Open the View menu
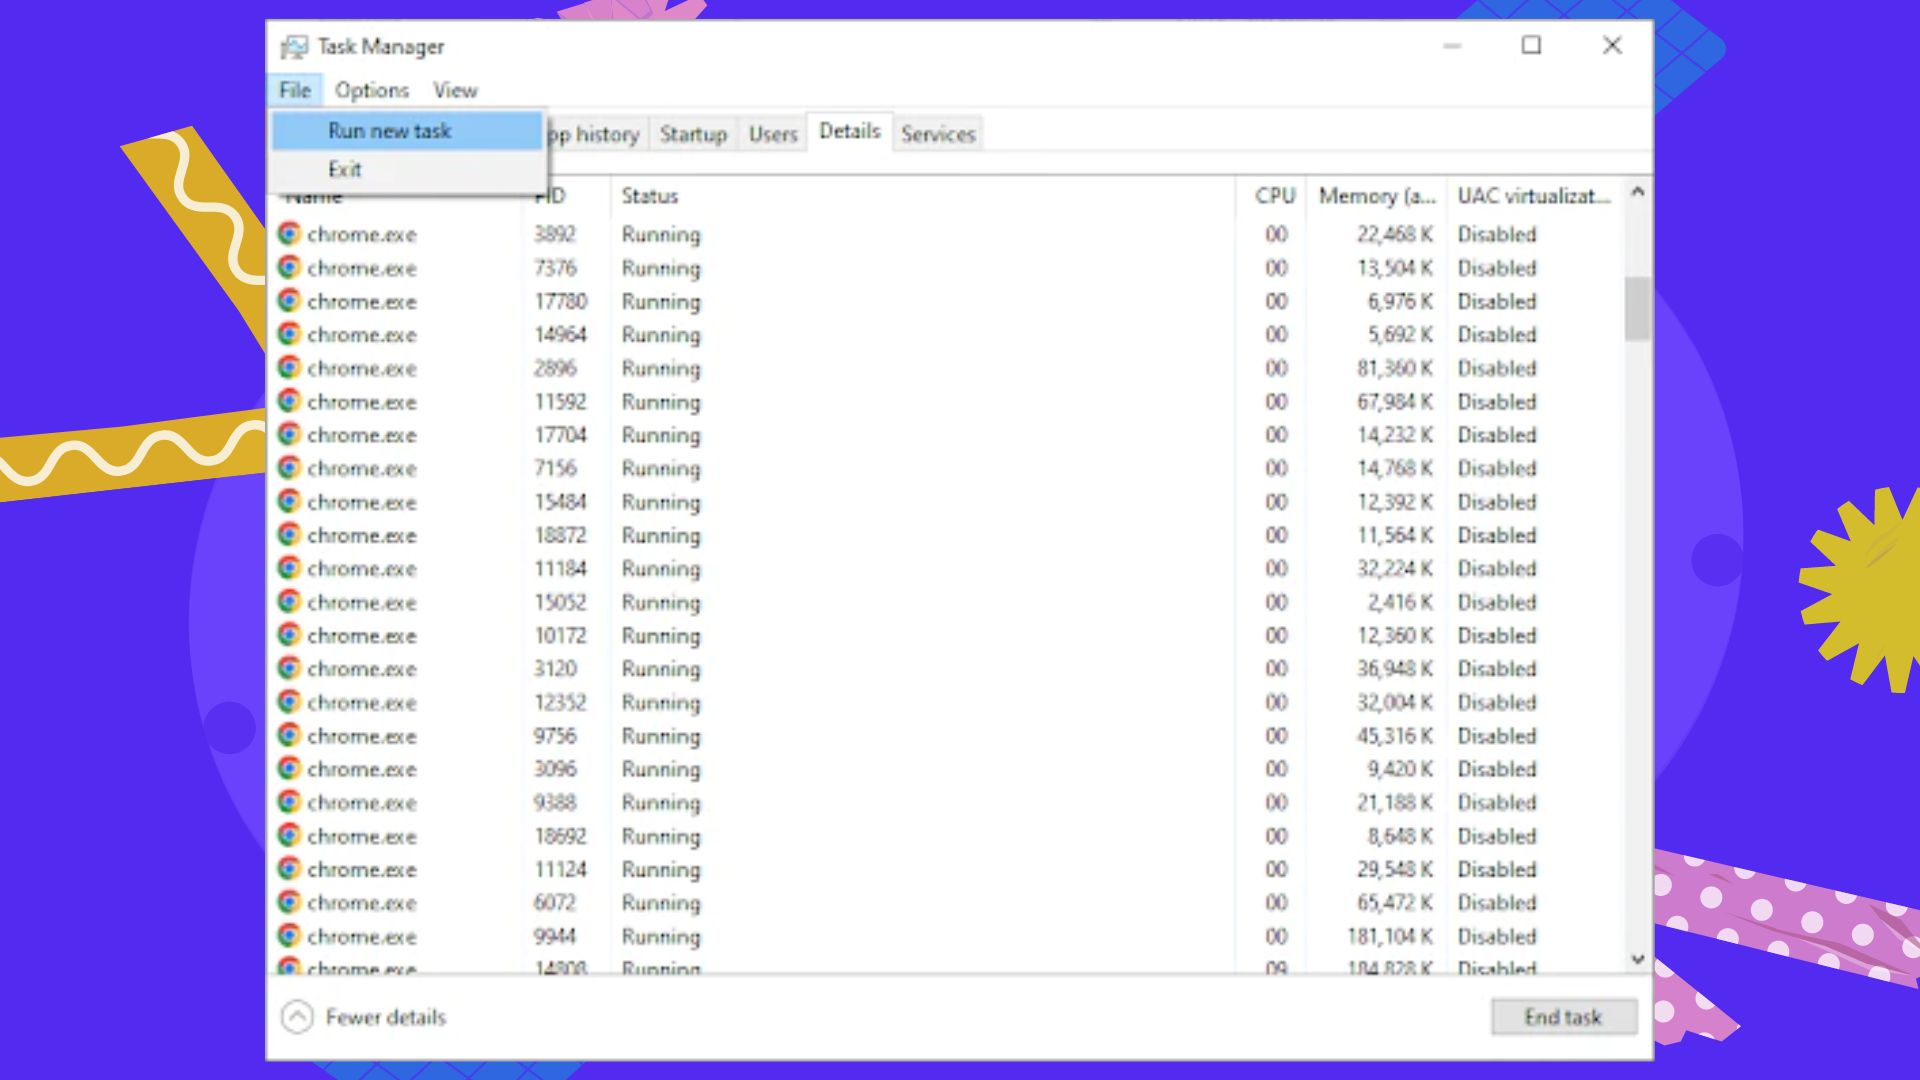This screenshot has width=1920, height=1080. tap(455, 90)
